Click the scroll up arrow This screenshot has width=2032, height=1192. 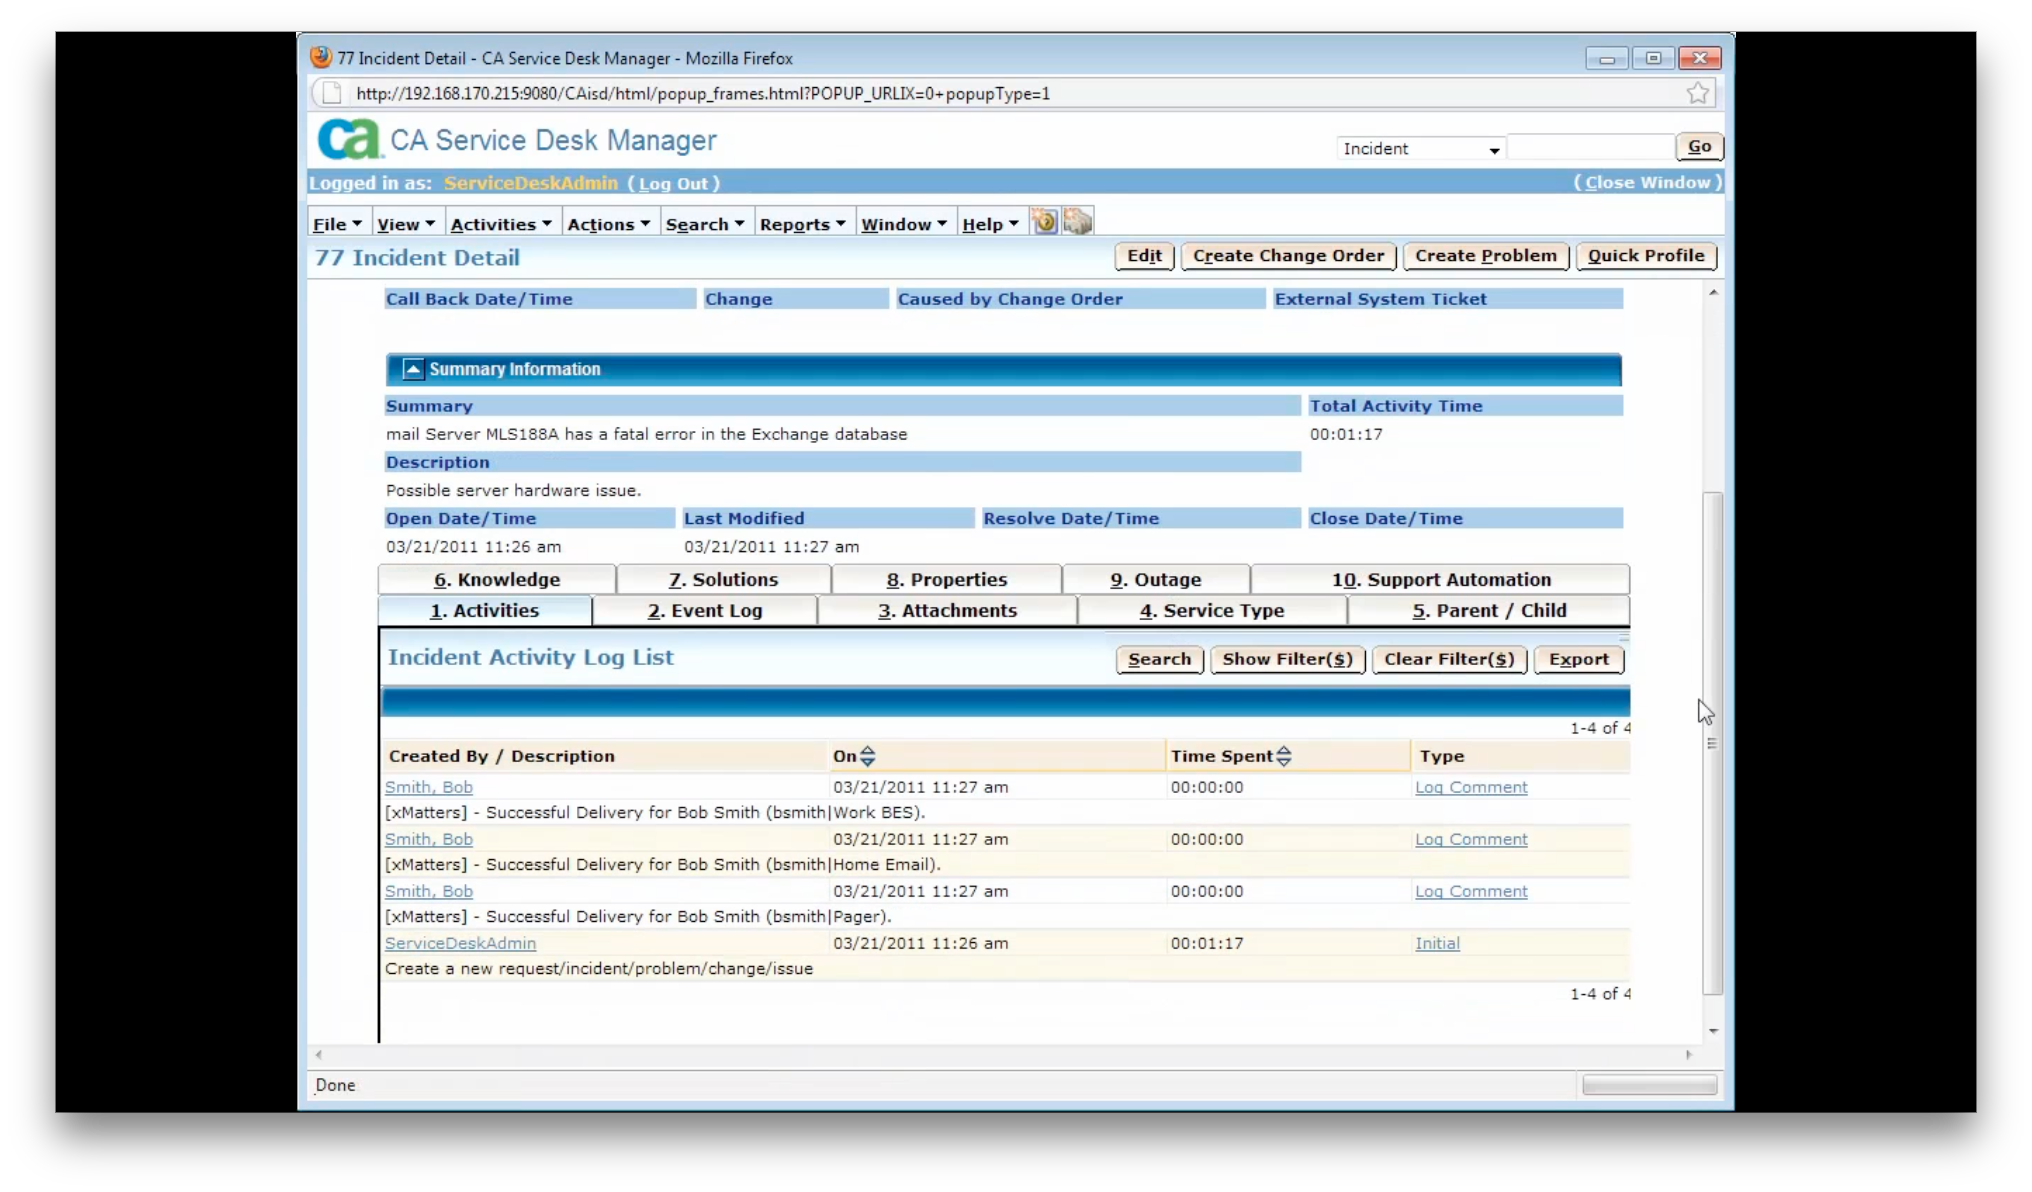tap(1713, 293)
